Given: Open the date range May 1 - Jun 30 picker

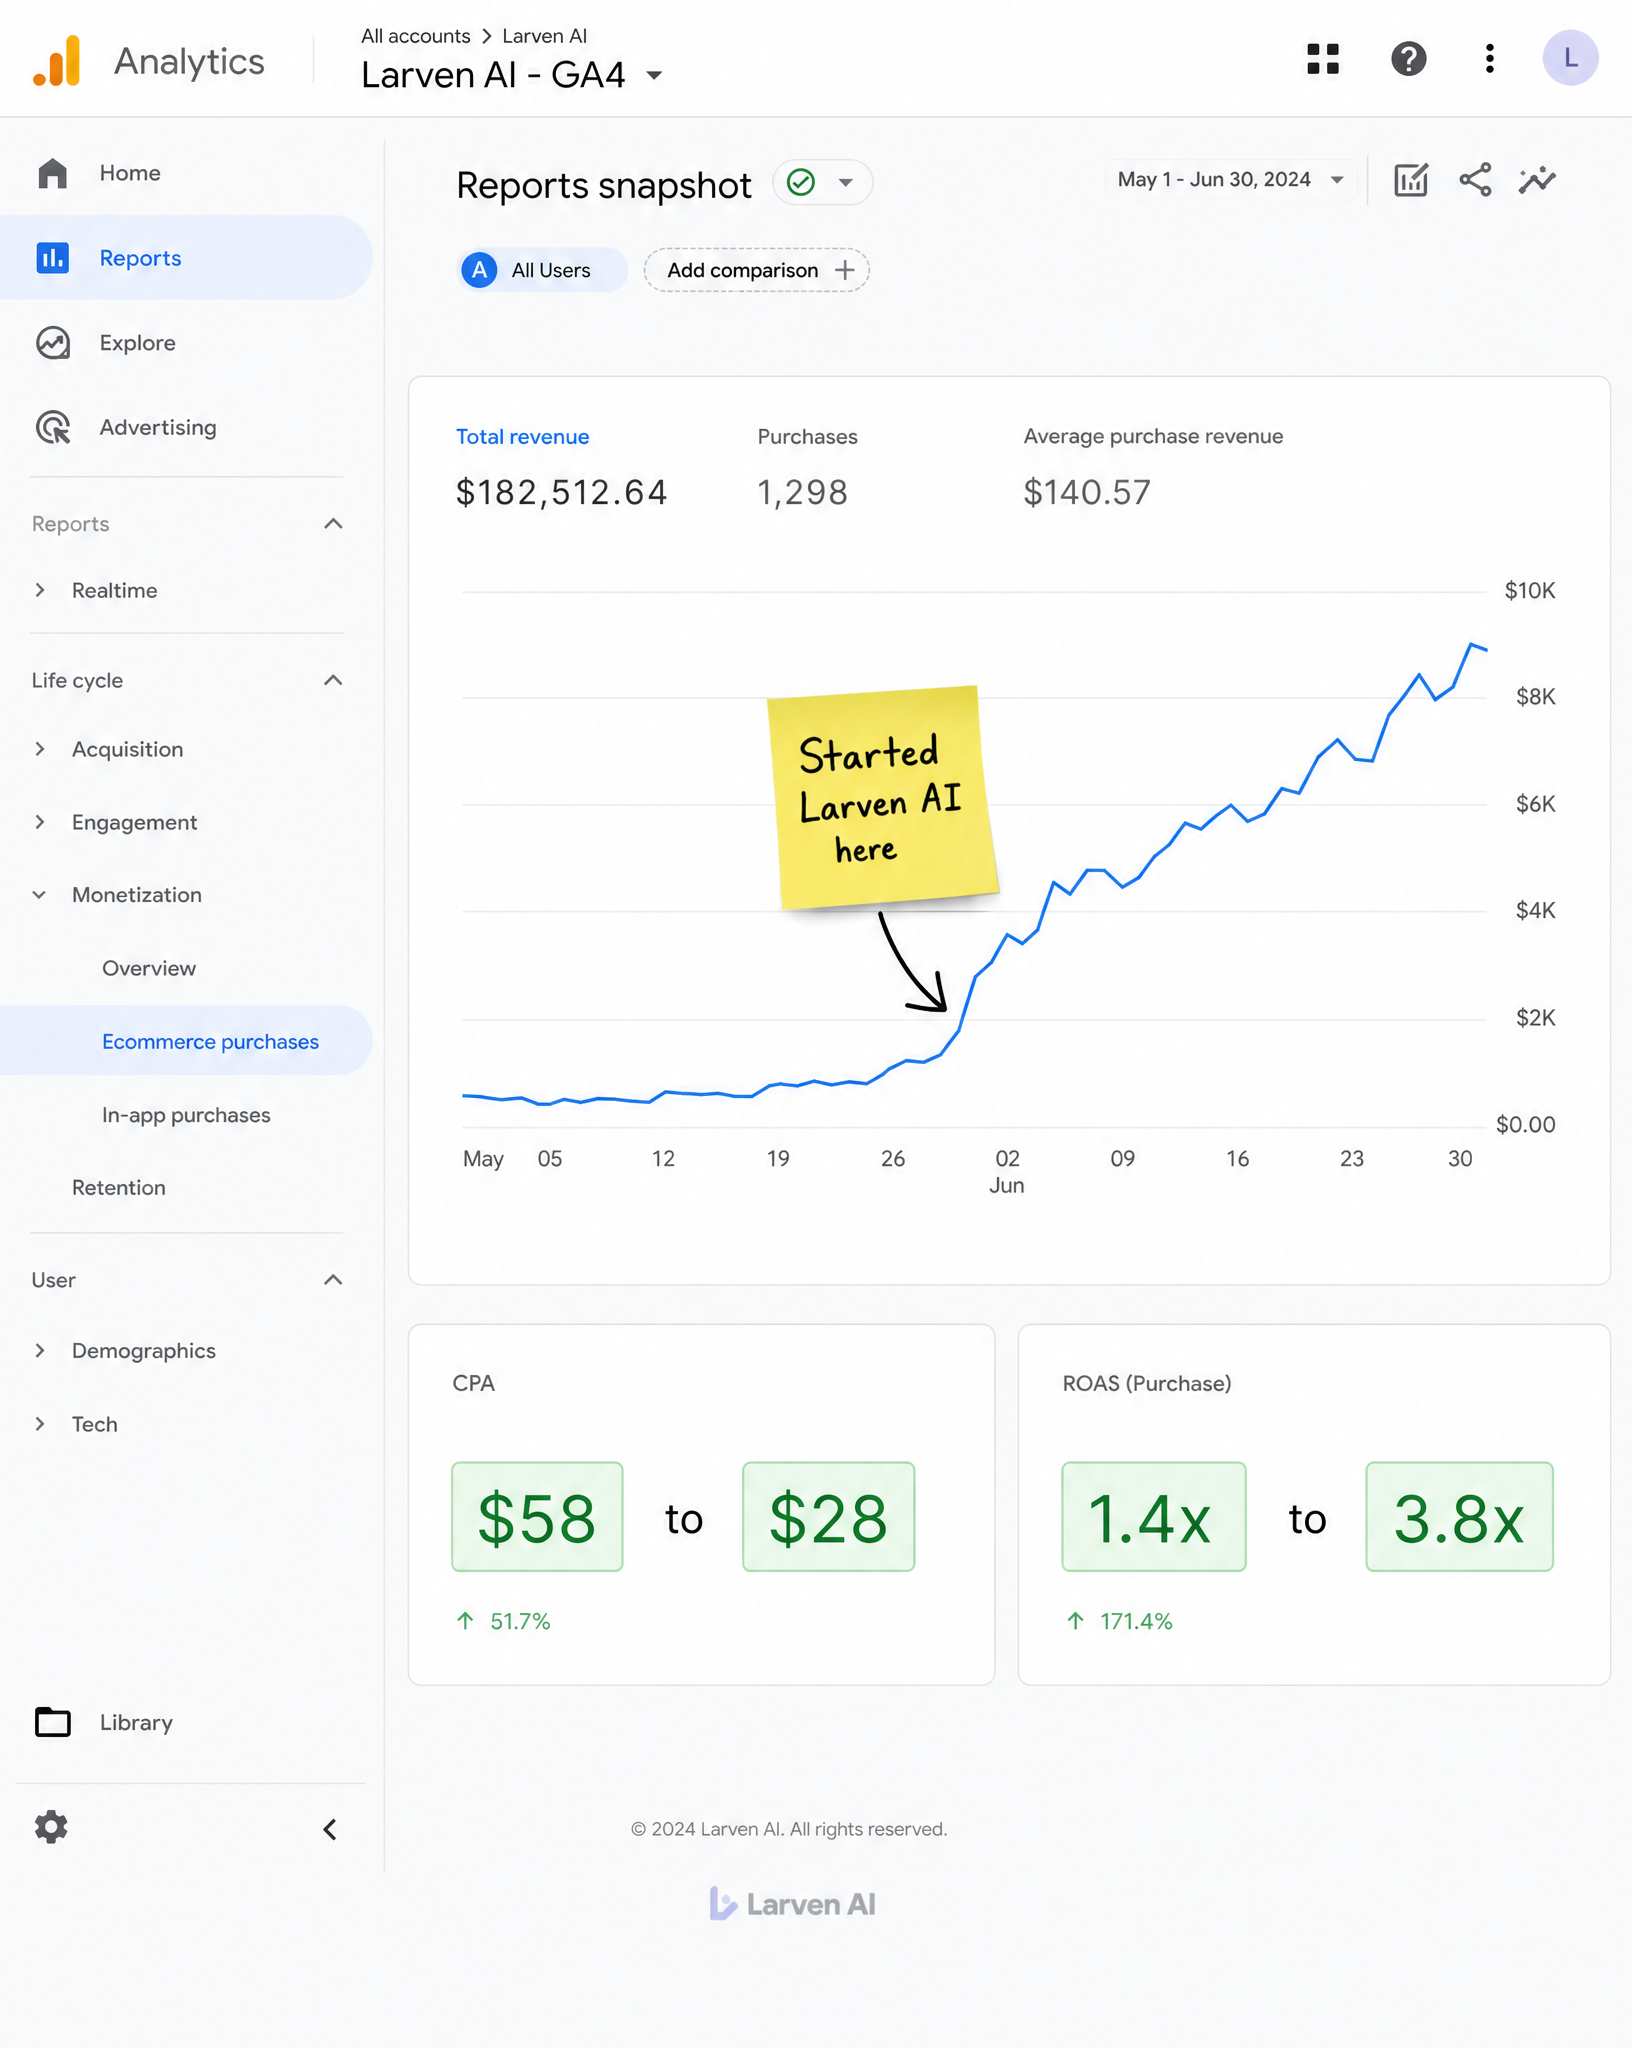Looking at the screenshot, I should tap(1230, 180).
